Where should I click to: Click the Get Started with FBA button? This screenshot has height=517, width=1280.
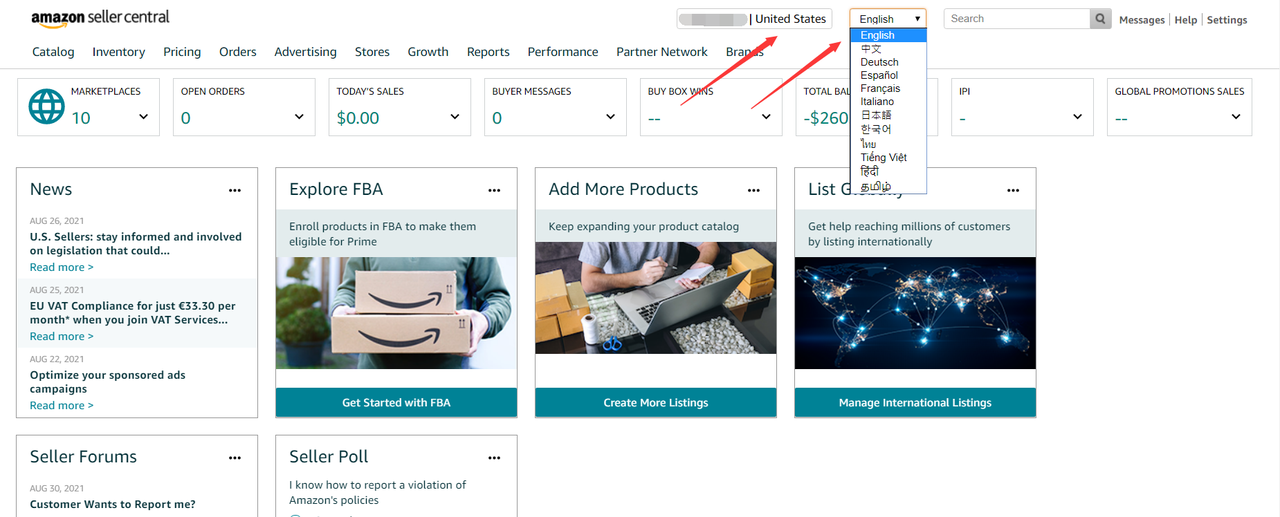396,403
